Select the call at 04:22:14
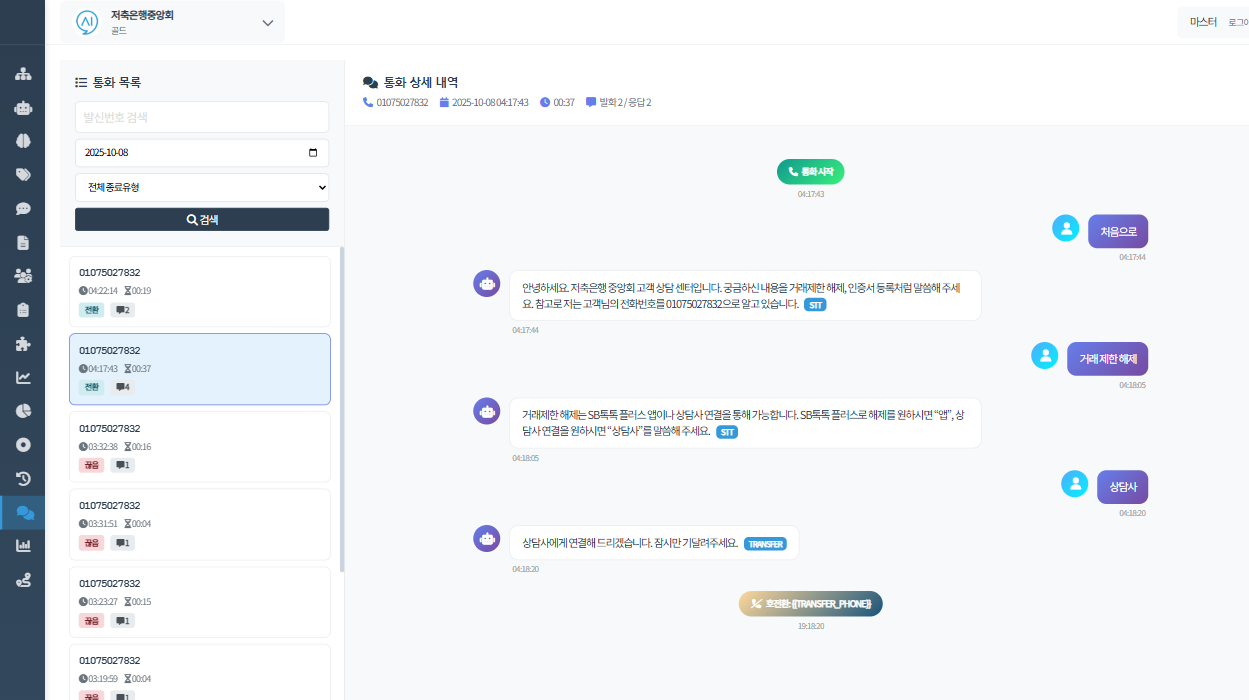 click(200, 291)
